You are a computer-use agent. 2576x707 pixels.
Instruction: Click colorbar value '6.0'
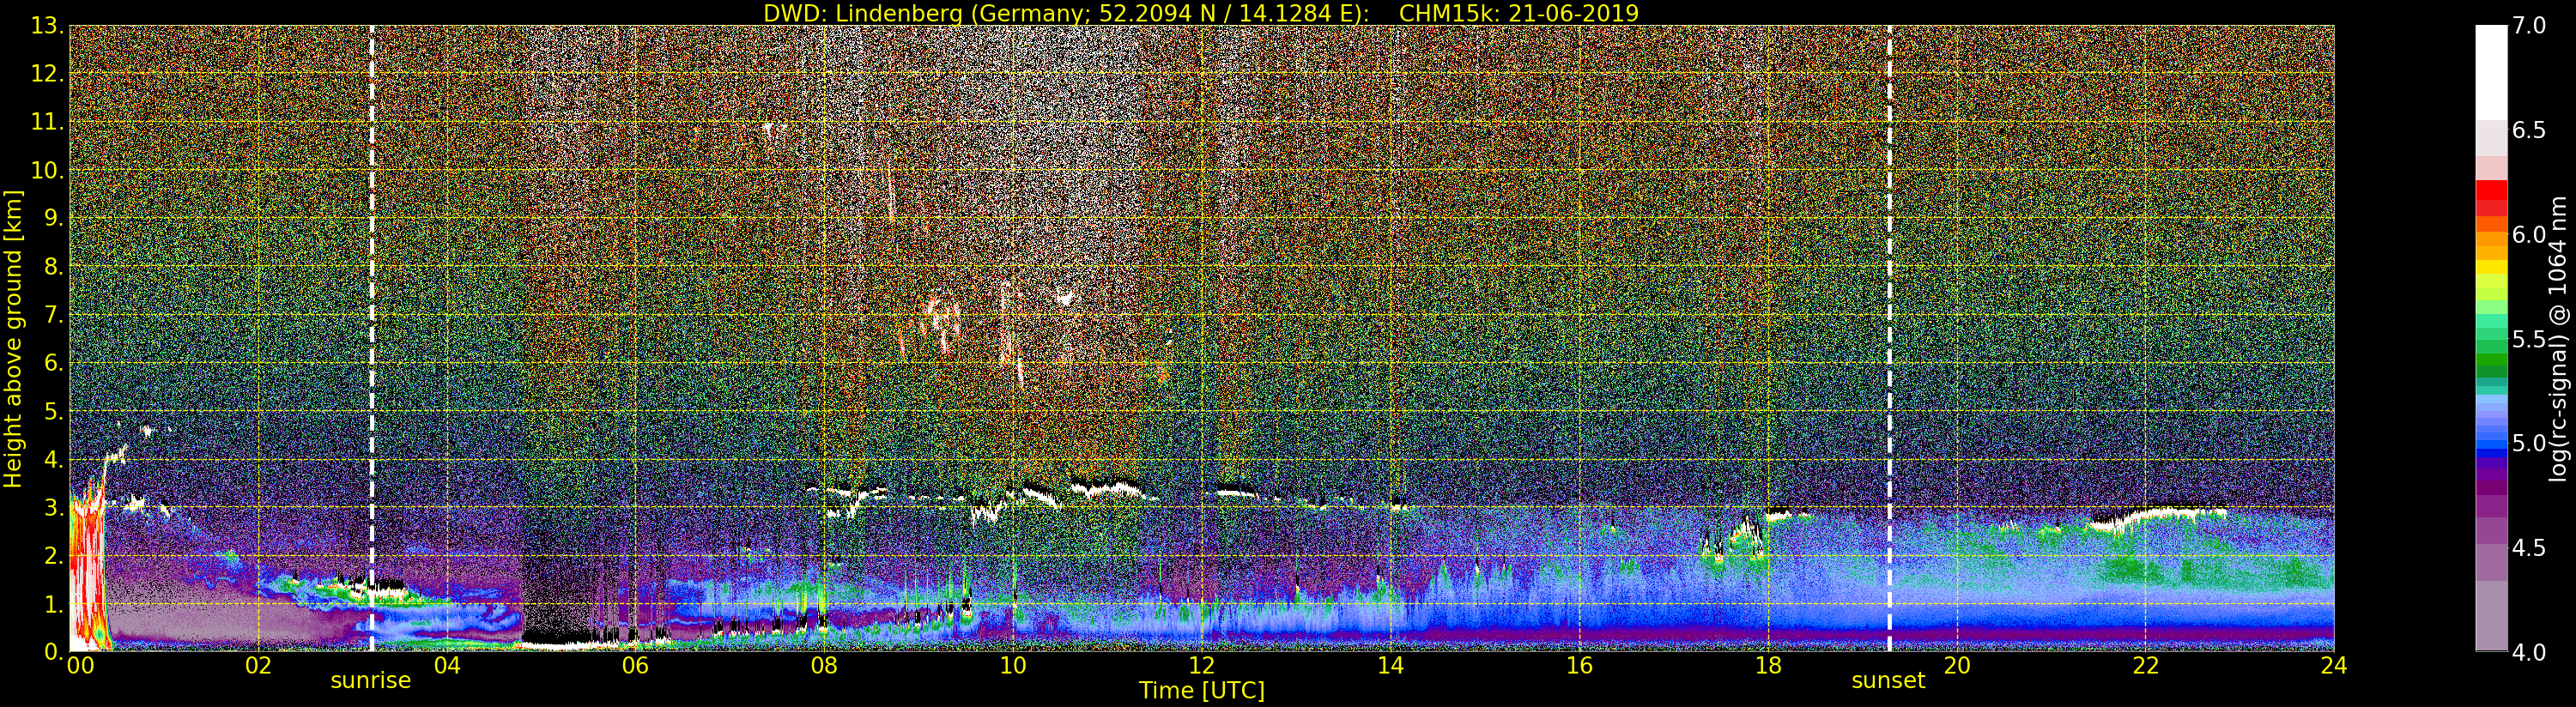coord(2529,234)
